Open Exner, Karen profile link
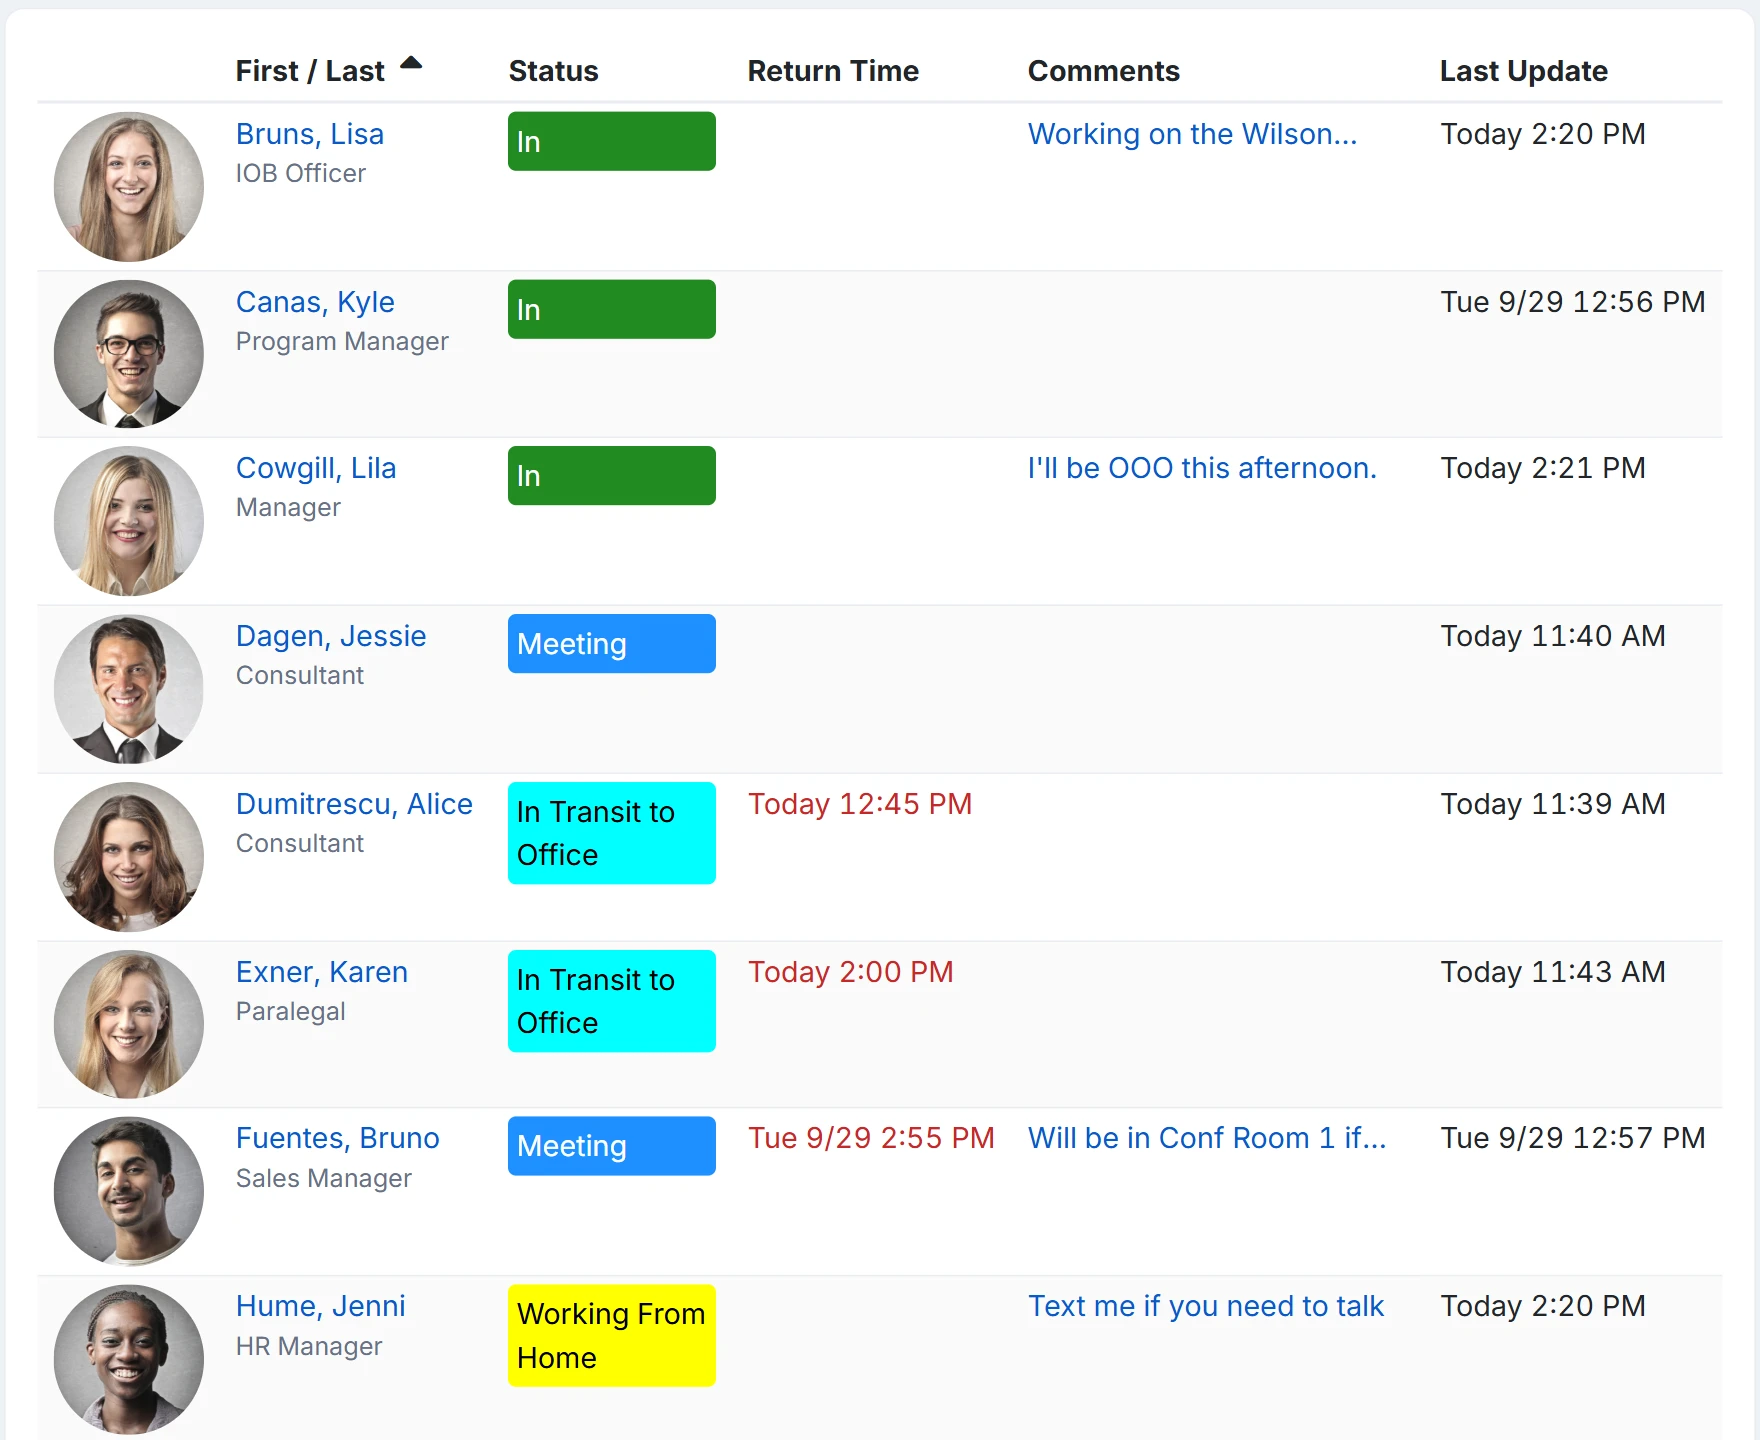1760x1440 pixels. (x=322, y=972)
